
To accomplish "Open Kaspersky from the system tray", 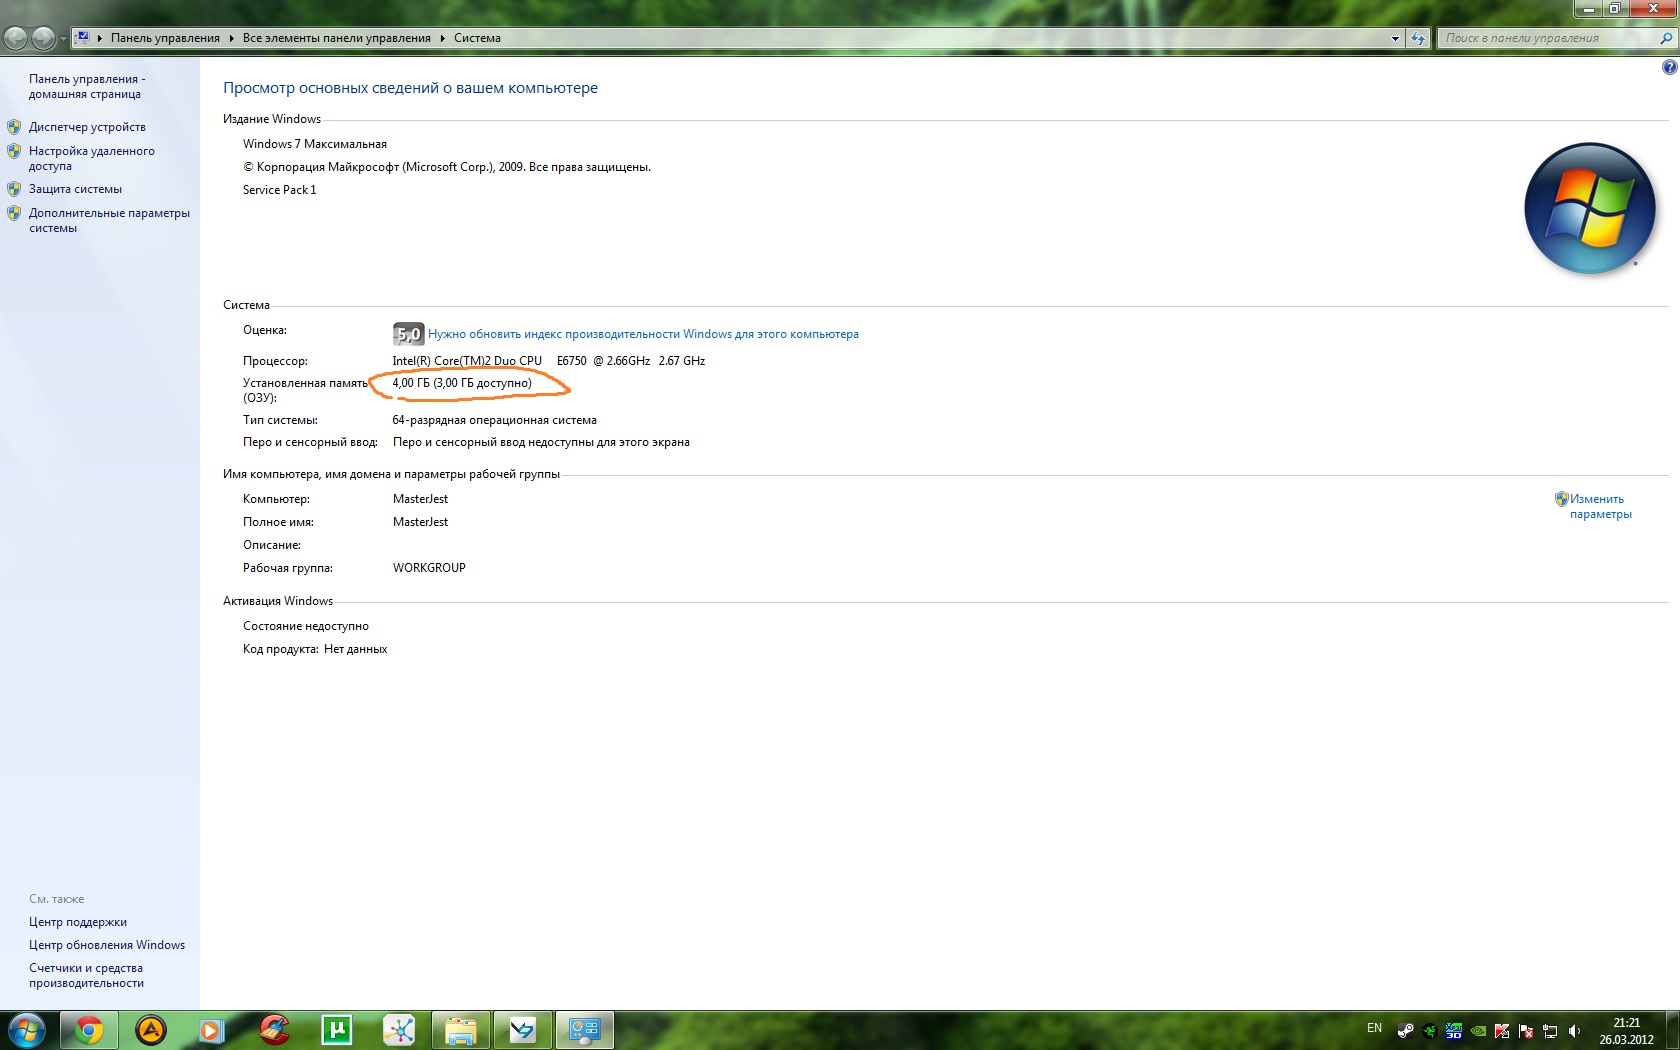I will tap(1502, 1031).
